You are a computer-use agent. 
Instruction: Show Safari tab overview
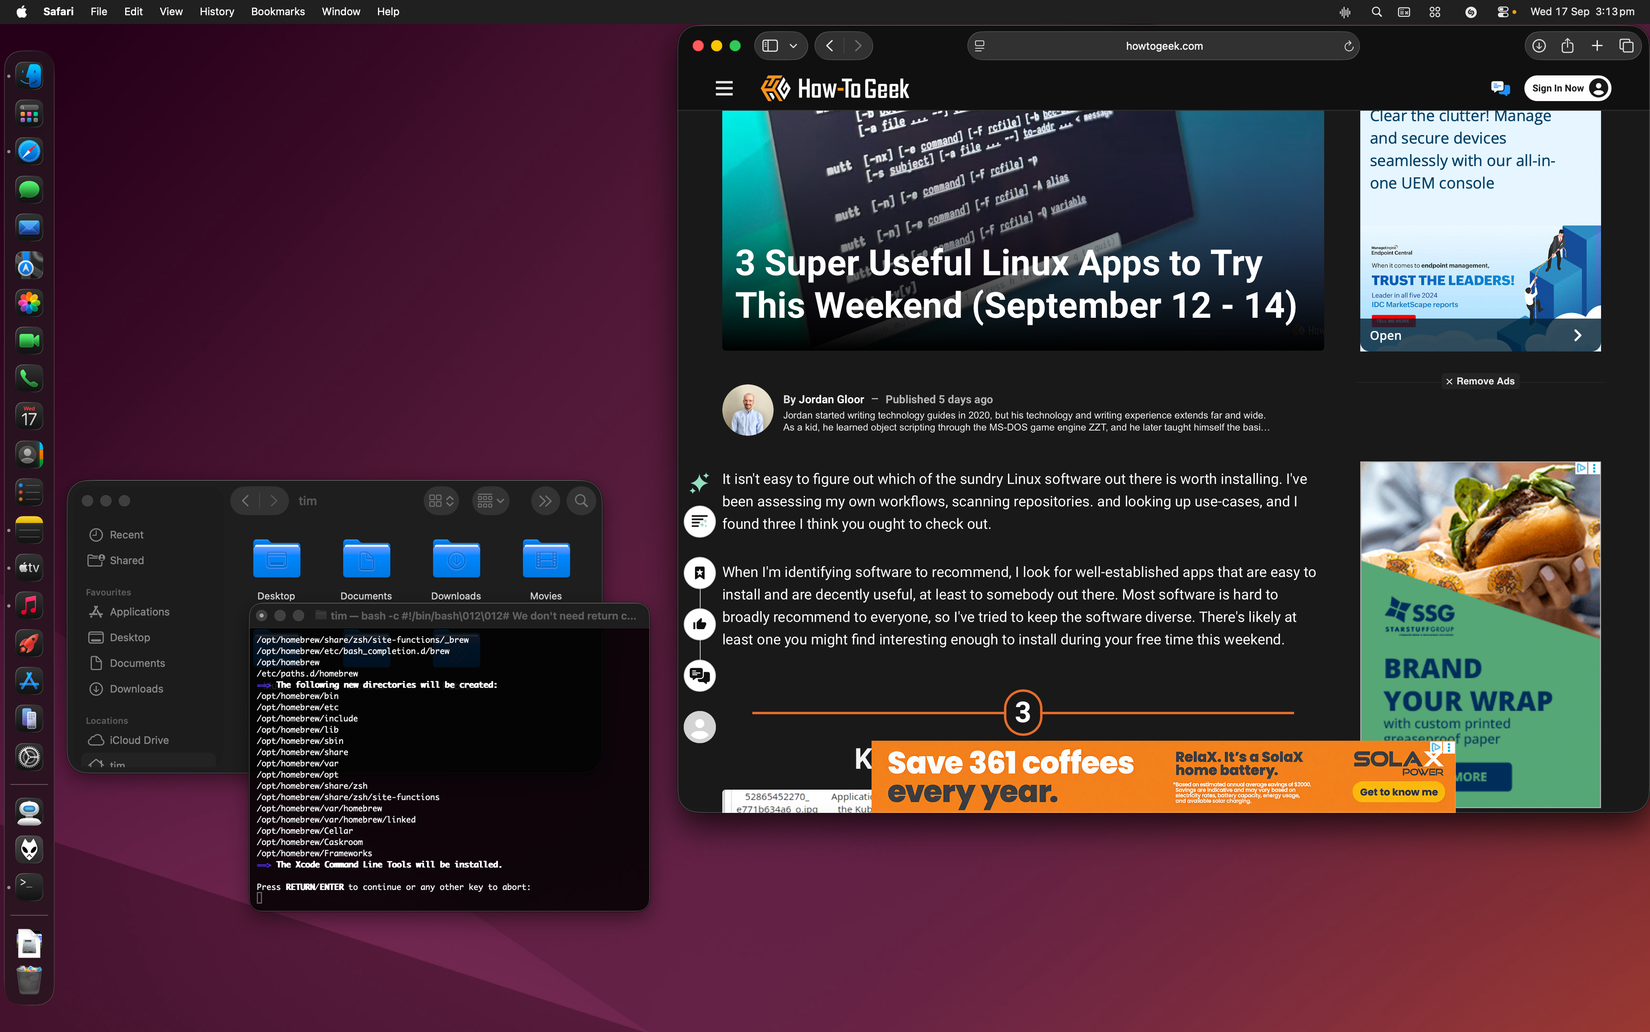(1625, 45)
